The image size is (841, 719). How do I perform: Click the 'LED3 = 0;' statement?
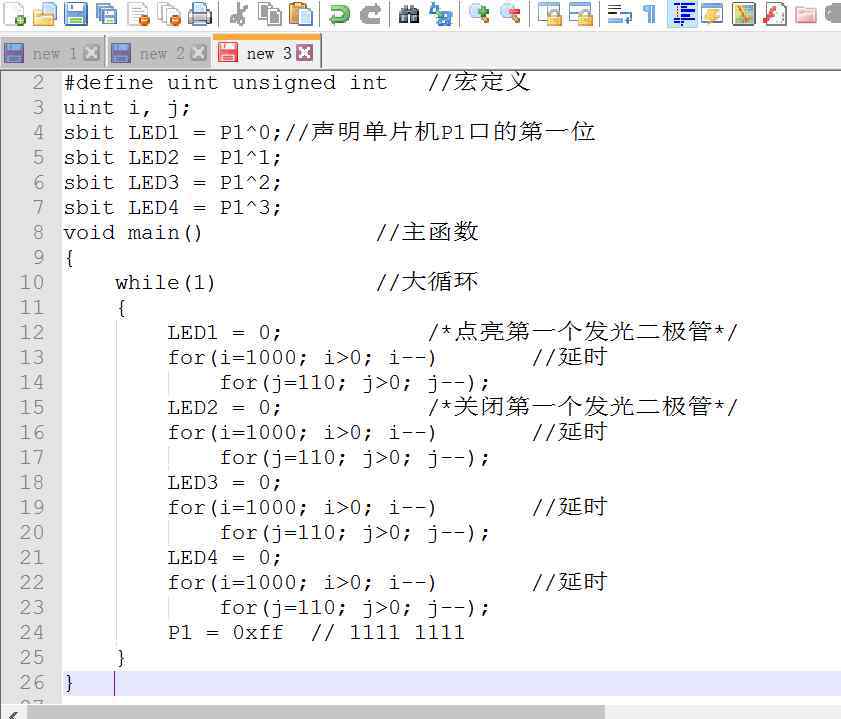click(224, 483)
